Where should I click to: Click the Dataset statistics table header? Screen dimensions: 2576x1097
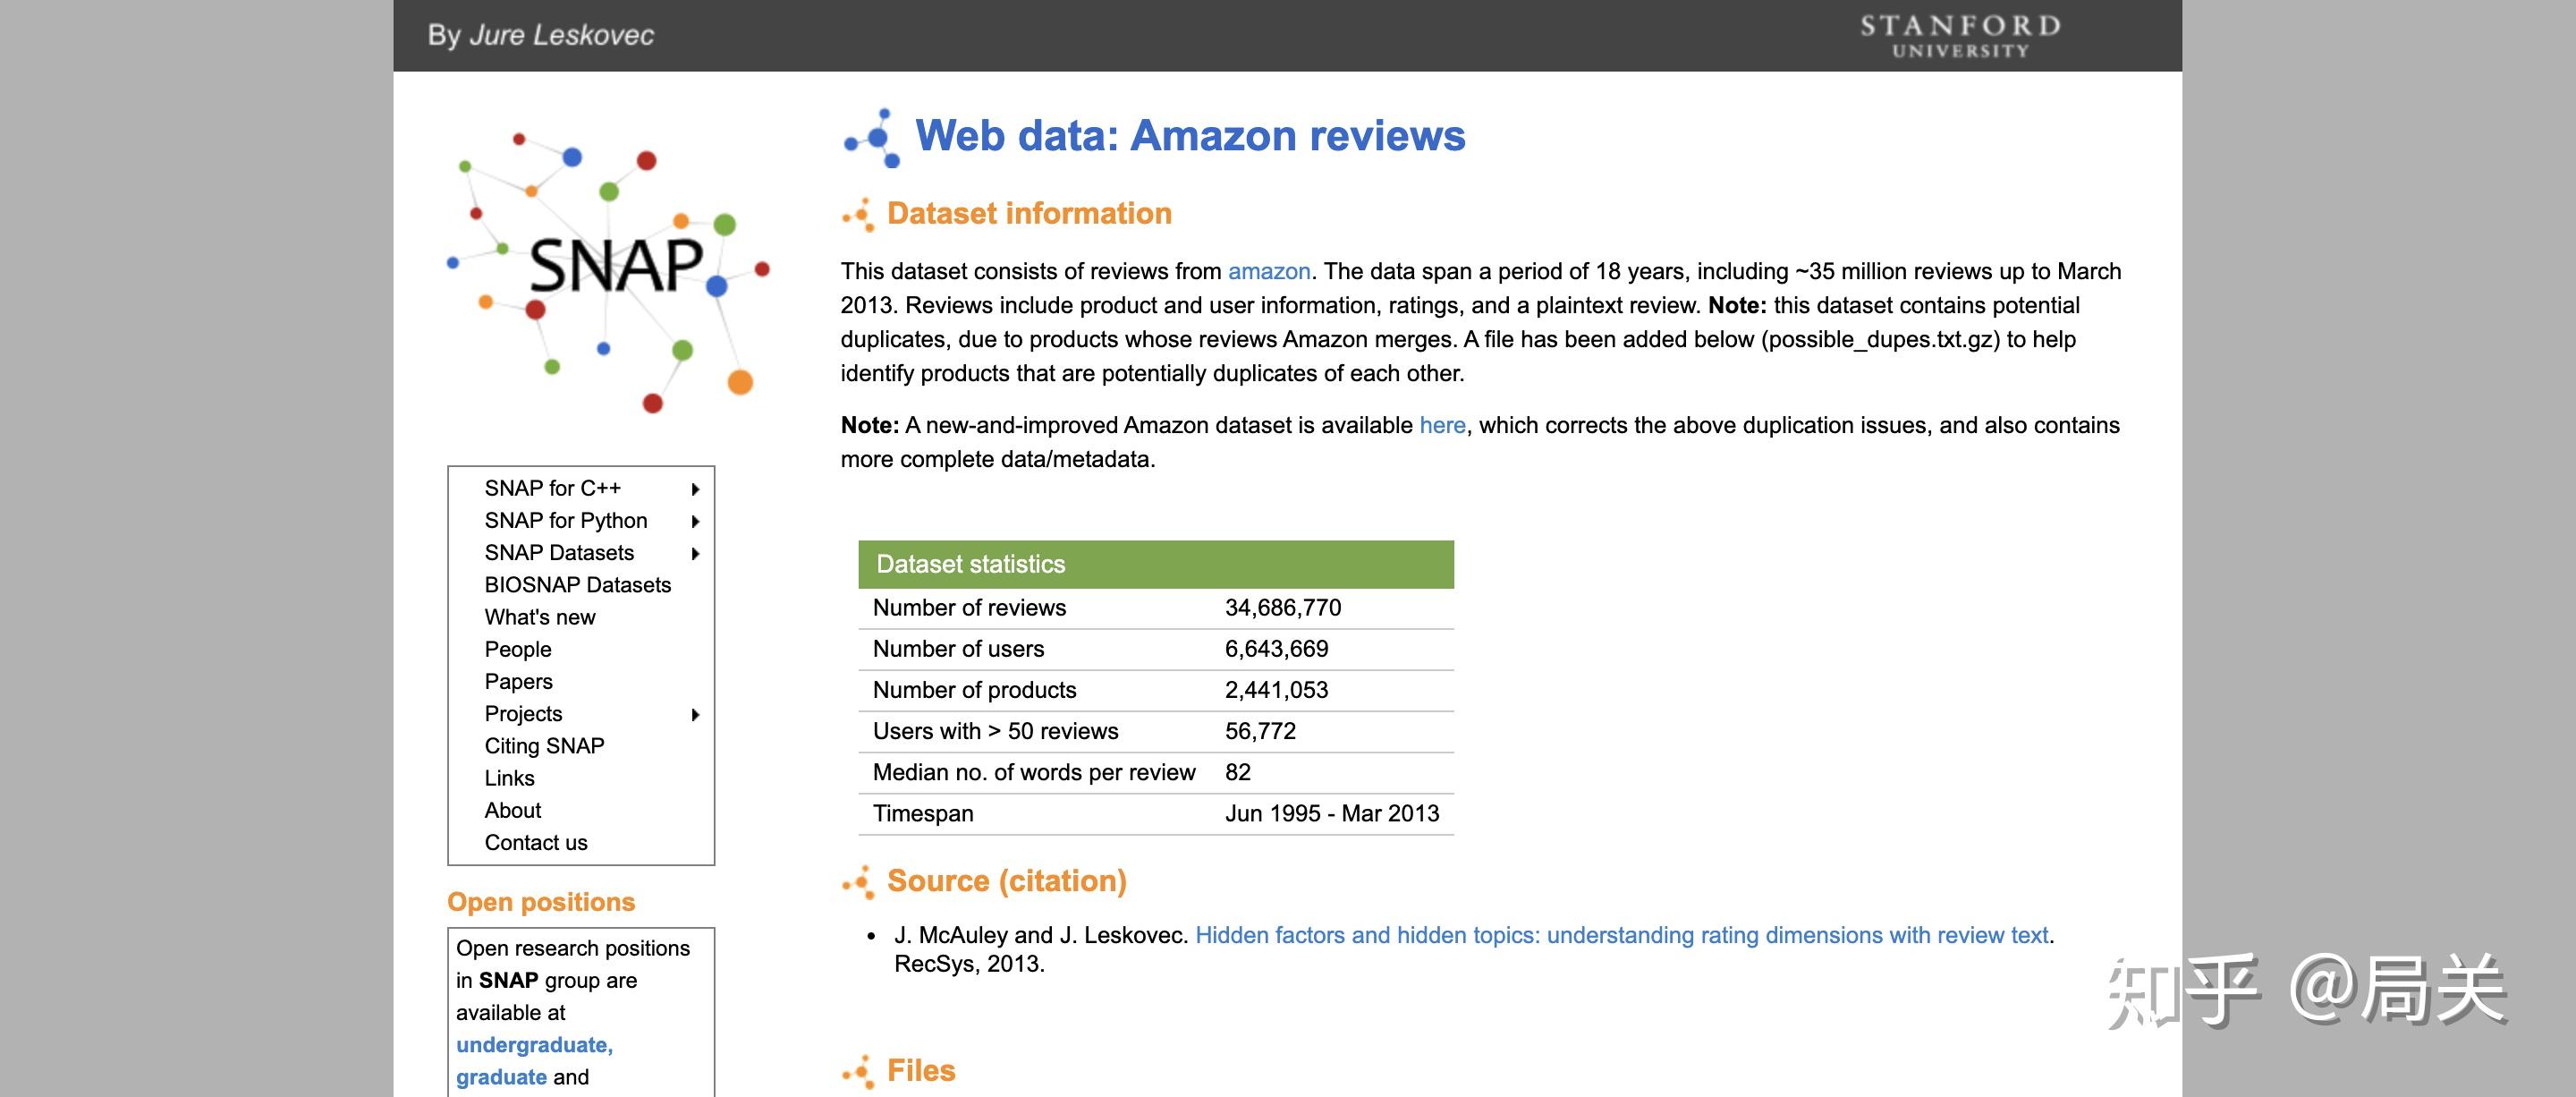[1155, 564]
